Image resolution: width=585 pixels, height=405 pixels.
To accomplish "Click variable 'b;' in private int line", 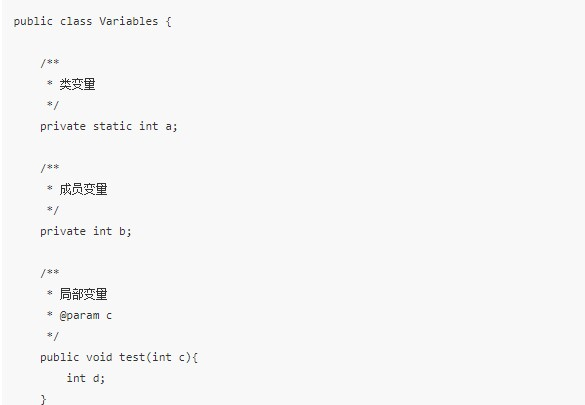I will click(125, 232).
